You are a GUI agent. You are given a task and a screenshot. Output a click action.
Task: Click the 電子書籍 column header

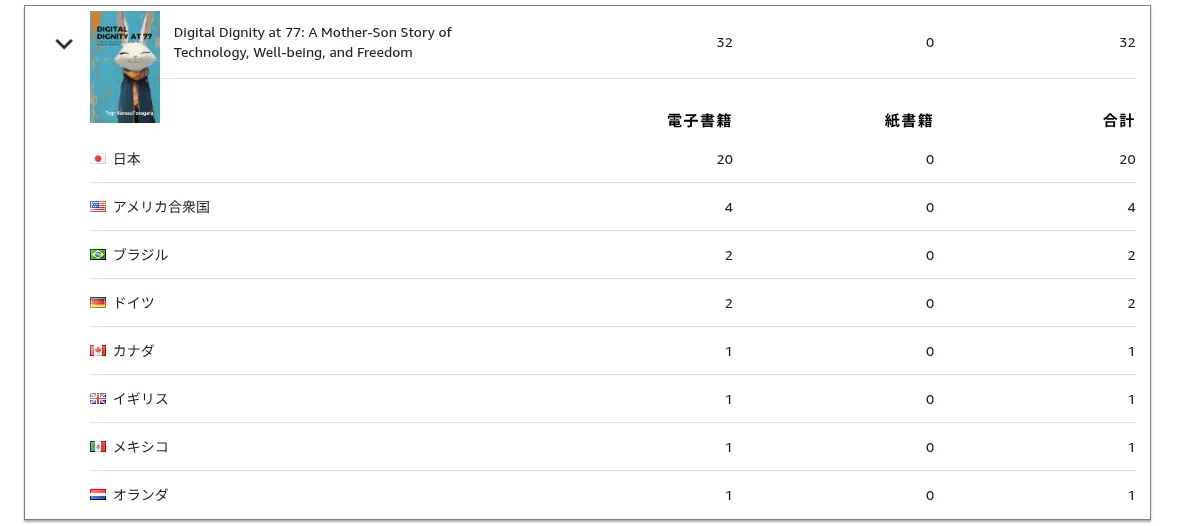coord(699,120)
